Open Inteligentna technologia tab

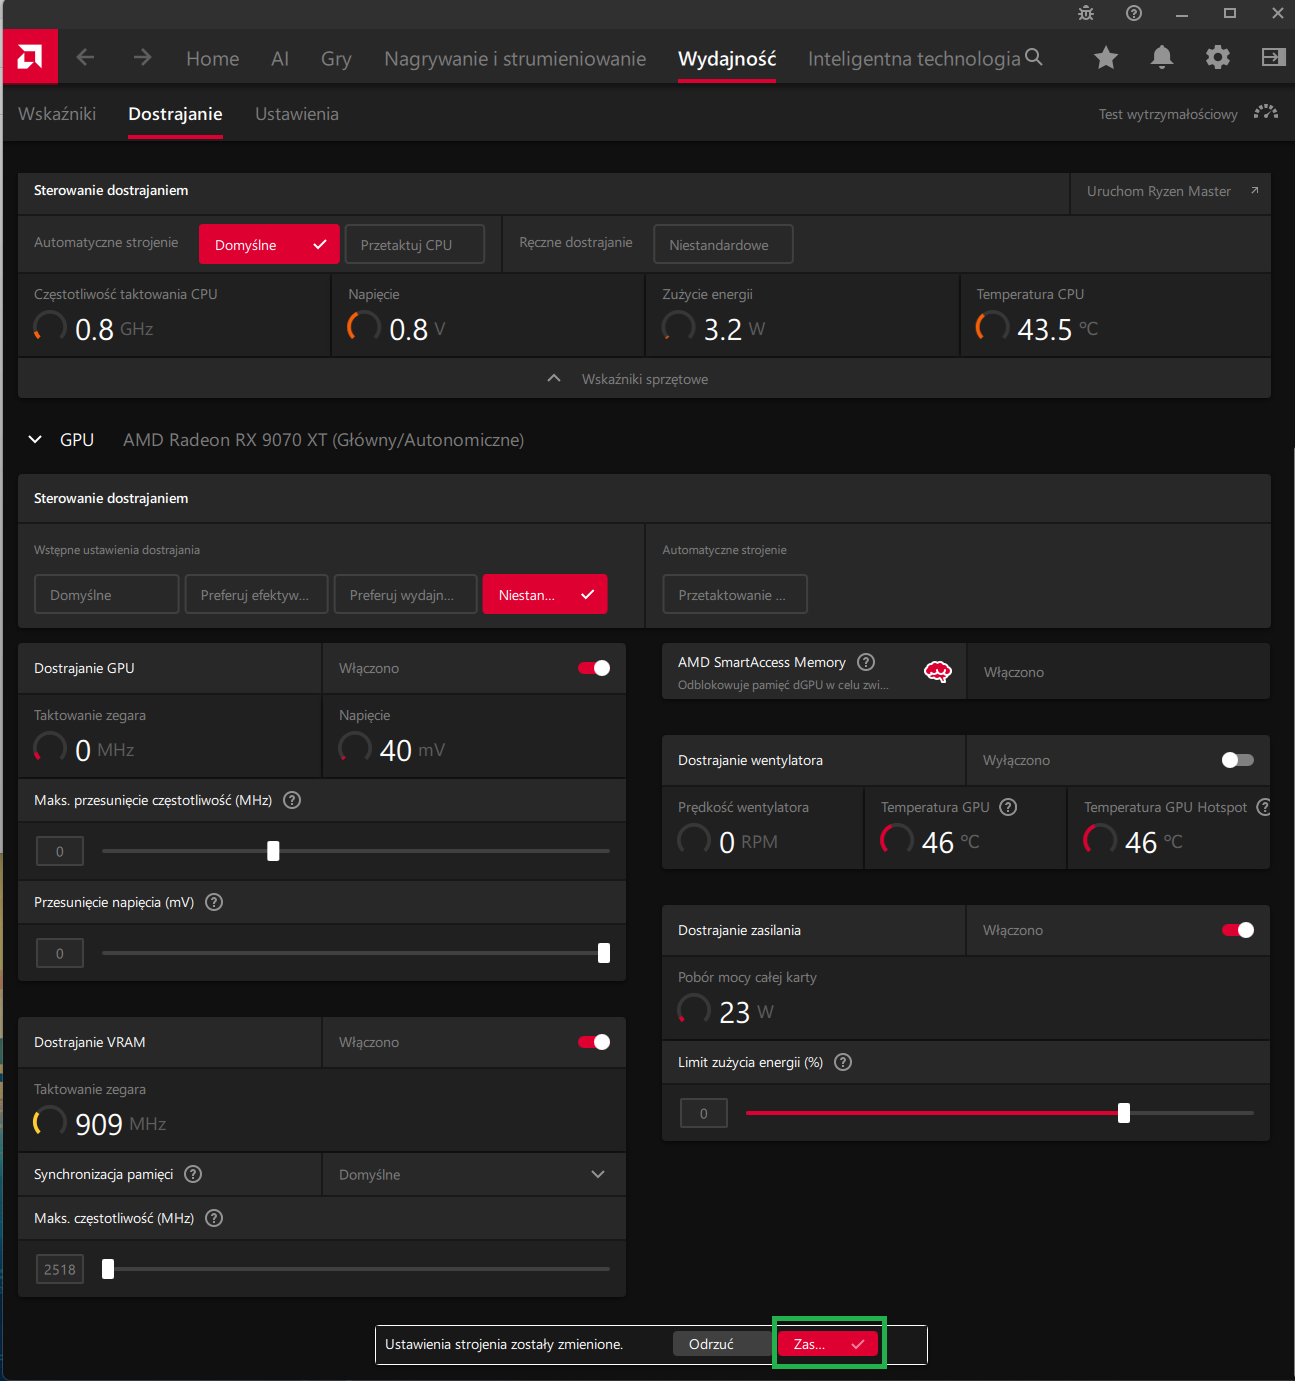[914, 58]
